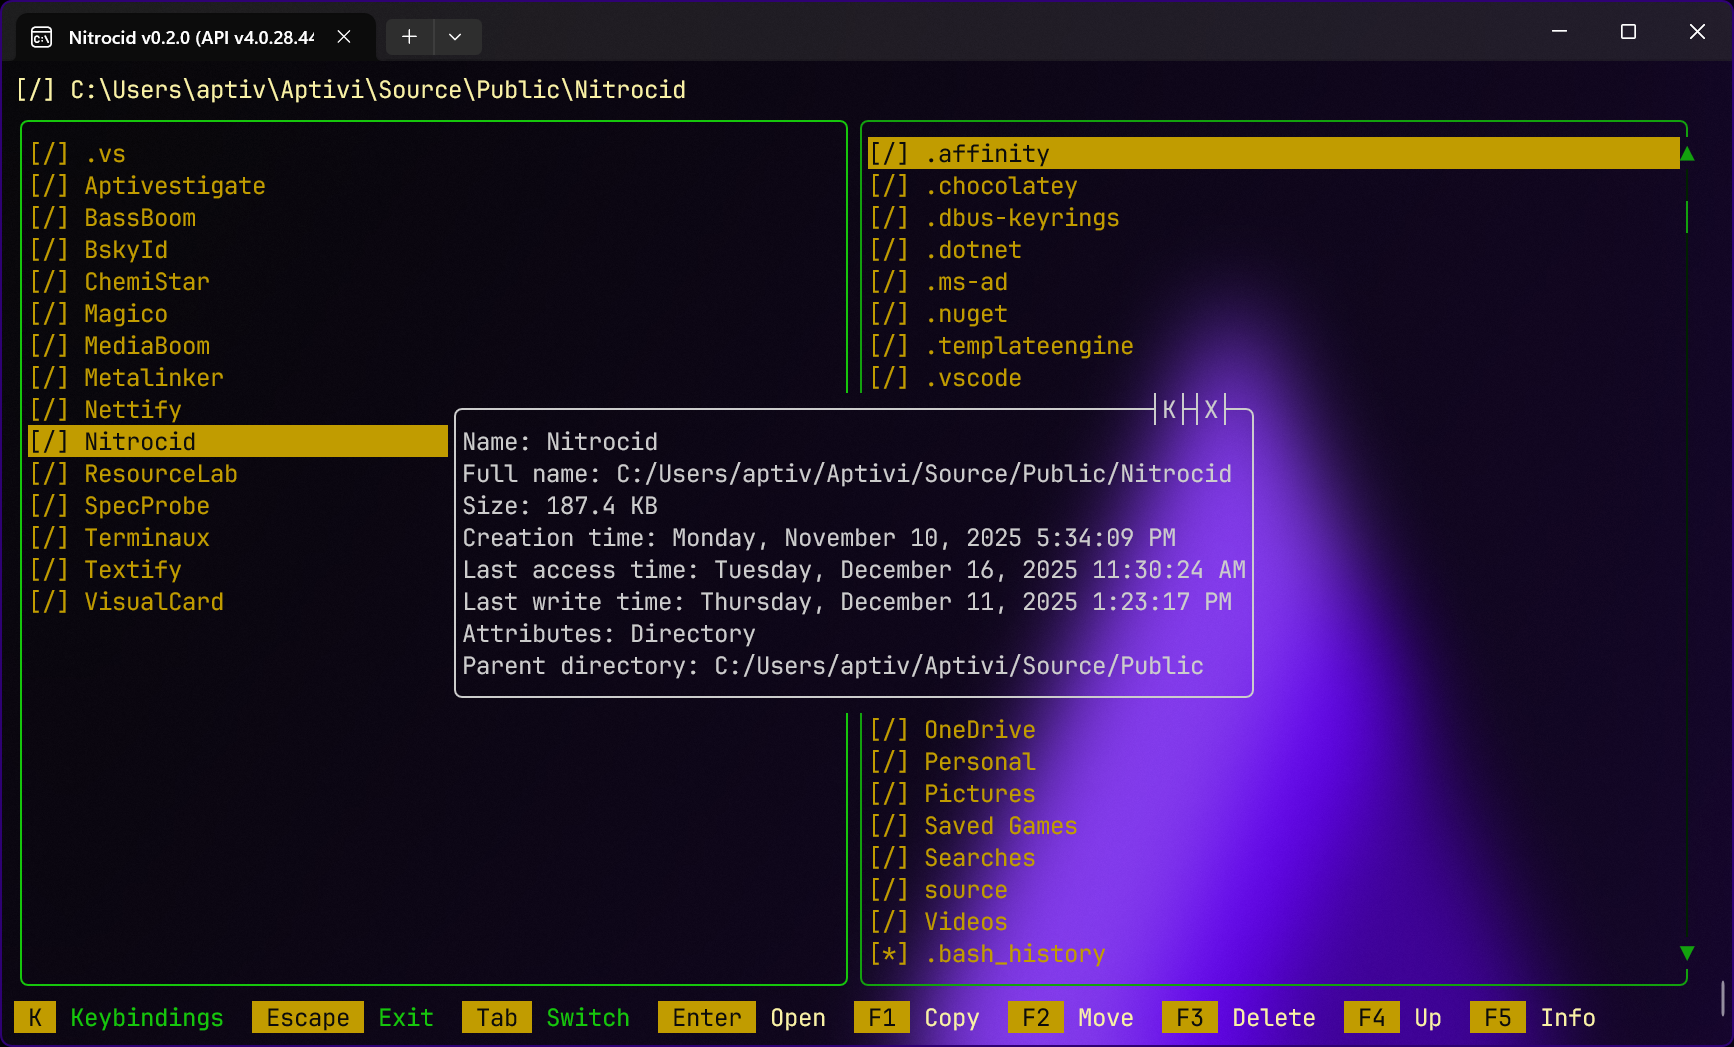Open the tab profile dropdown chevron
Image resolution: width=1734 pixels, height=1047 pixels.
pos(455,37)
